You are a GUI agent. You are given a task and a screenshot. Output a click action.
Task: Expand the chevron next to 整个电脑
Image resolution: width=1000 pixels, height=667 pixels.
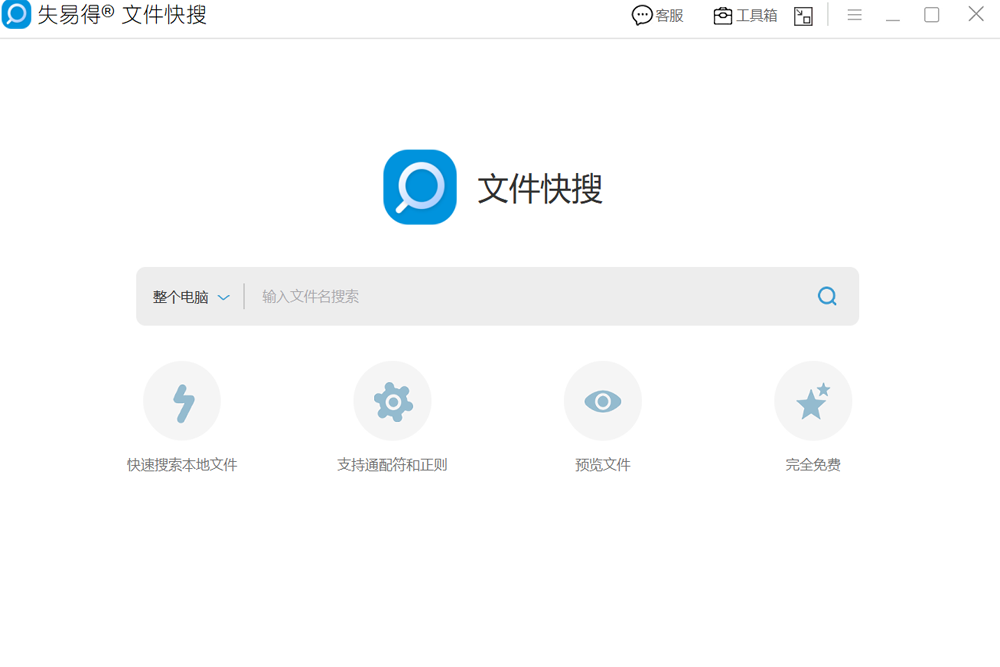(224, 296)
